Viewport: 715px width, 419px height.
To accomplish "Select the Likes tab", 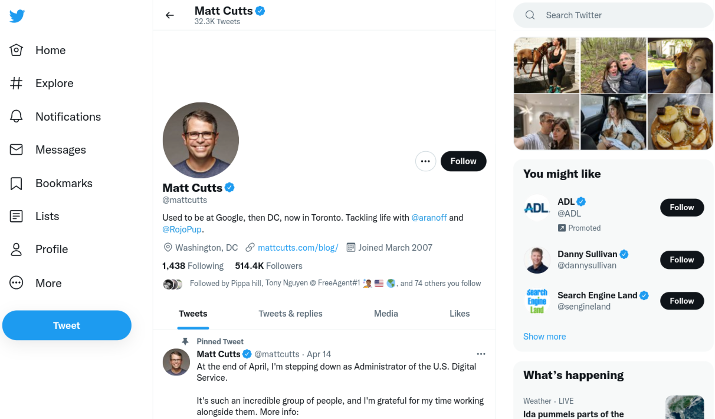I will coord(460,314).
